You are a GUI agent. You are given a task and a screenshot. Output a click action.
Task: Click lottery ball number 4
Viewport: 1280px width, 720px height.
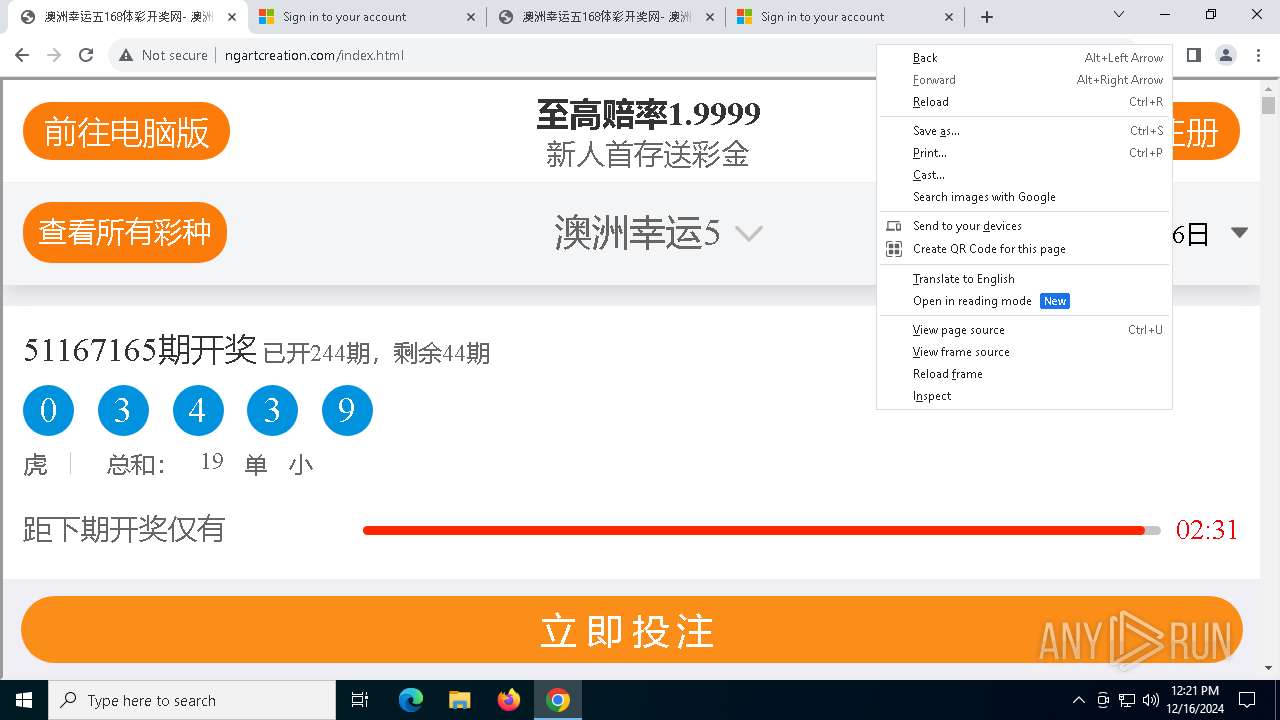click(197, 410)
